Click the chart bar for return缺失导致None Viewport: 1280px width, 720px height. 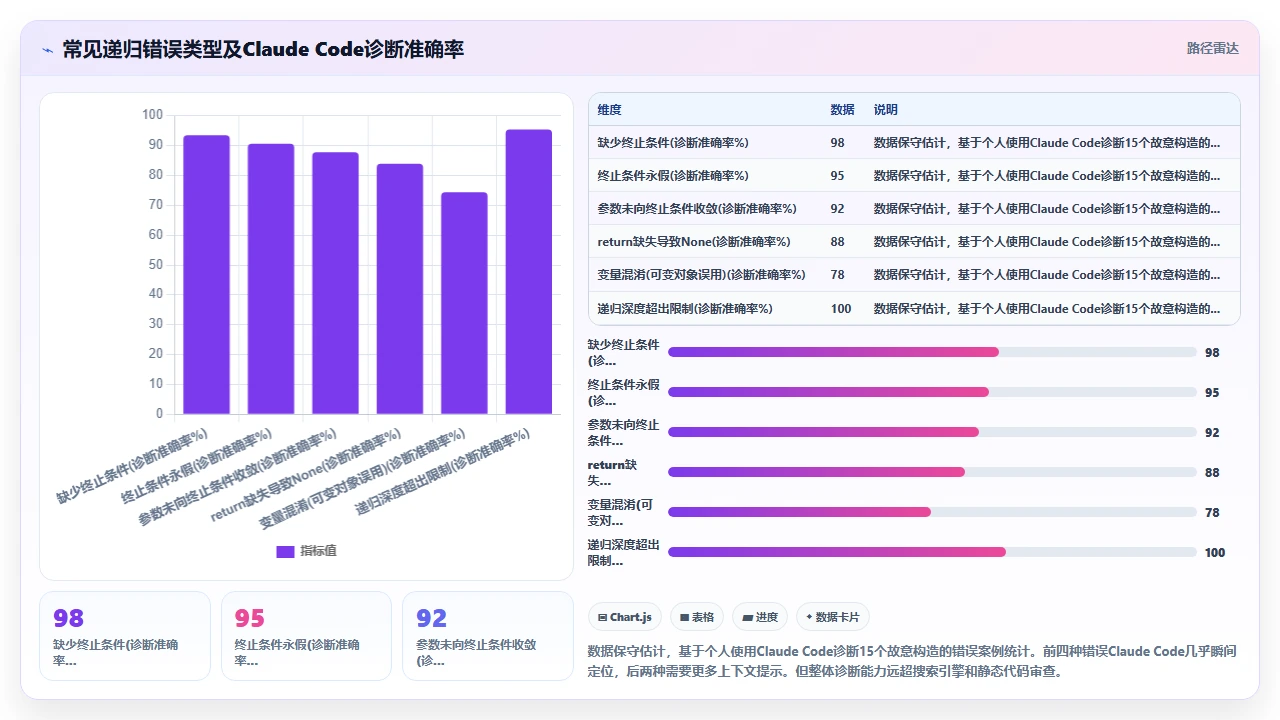(x=400, y=289)
